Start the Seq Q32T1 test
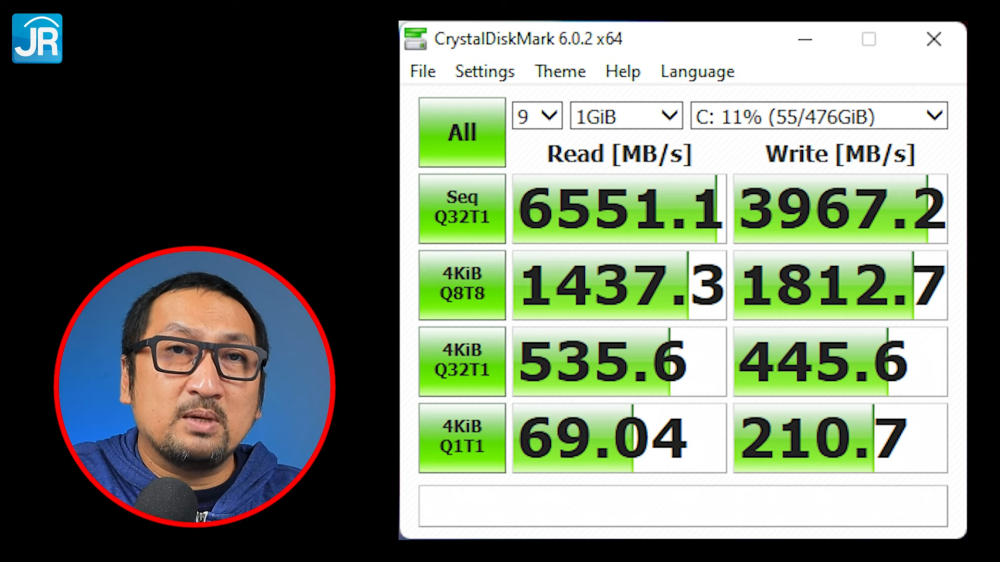The height and width of the screenshot is (562, 1000). tap(462, 208)
